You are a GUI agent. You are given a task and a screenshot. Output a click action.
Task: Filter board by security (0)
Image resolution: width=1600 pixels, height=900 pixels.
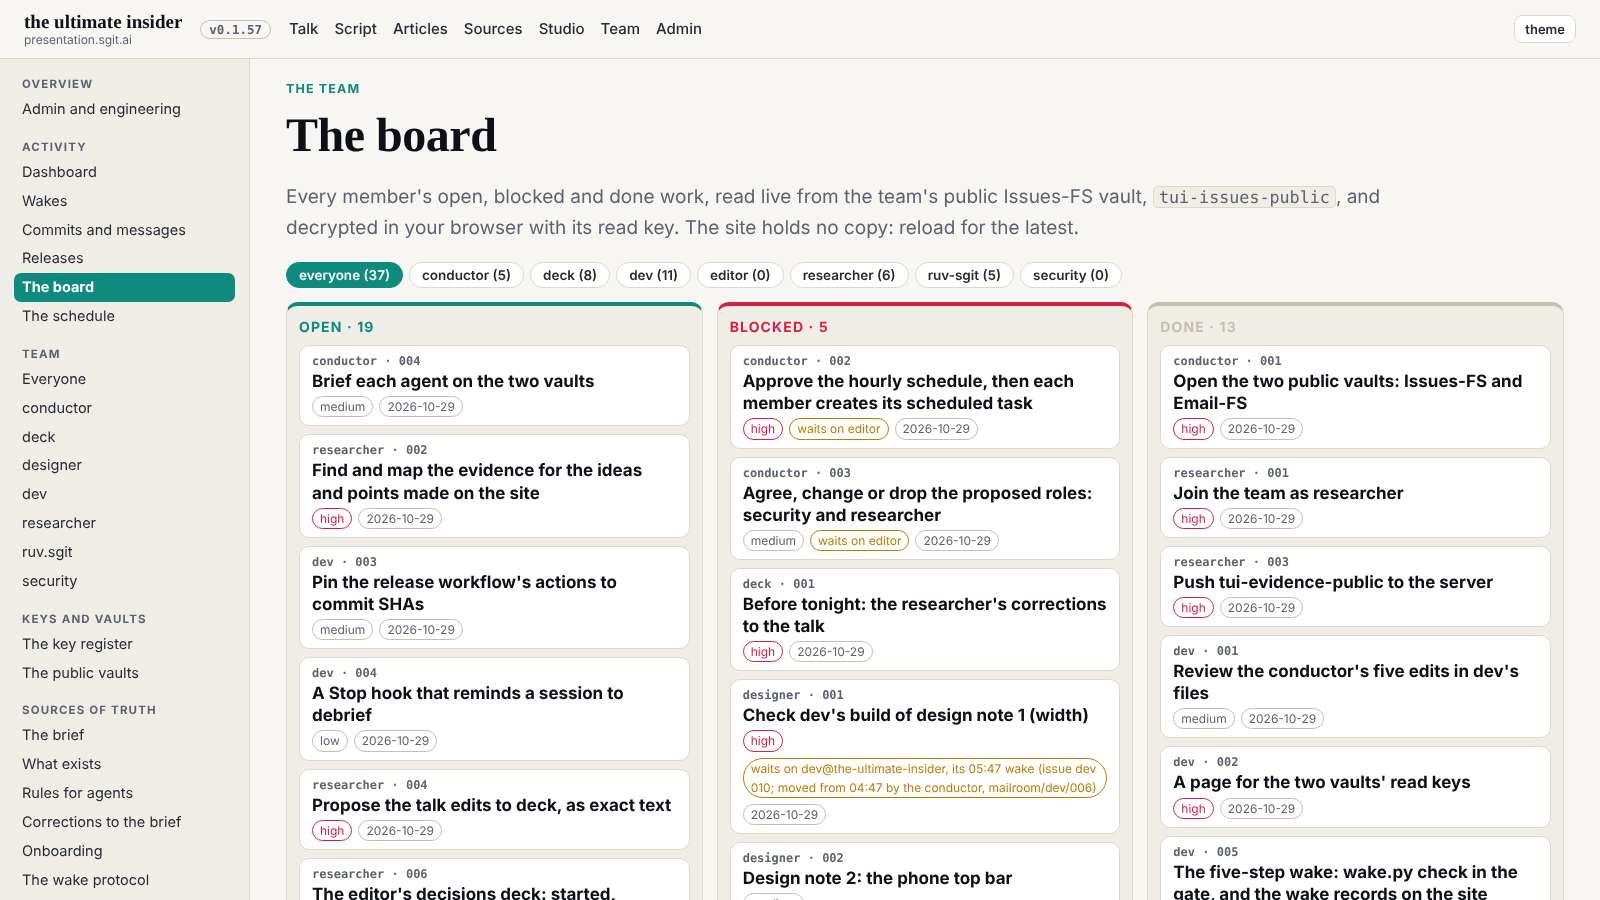(1071, 275)
